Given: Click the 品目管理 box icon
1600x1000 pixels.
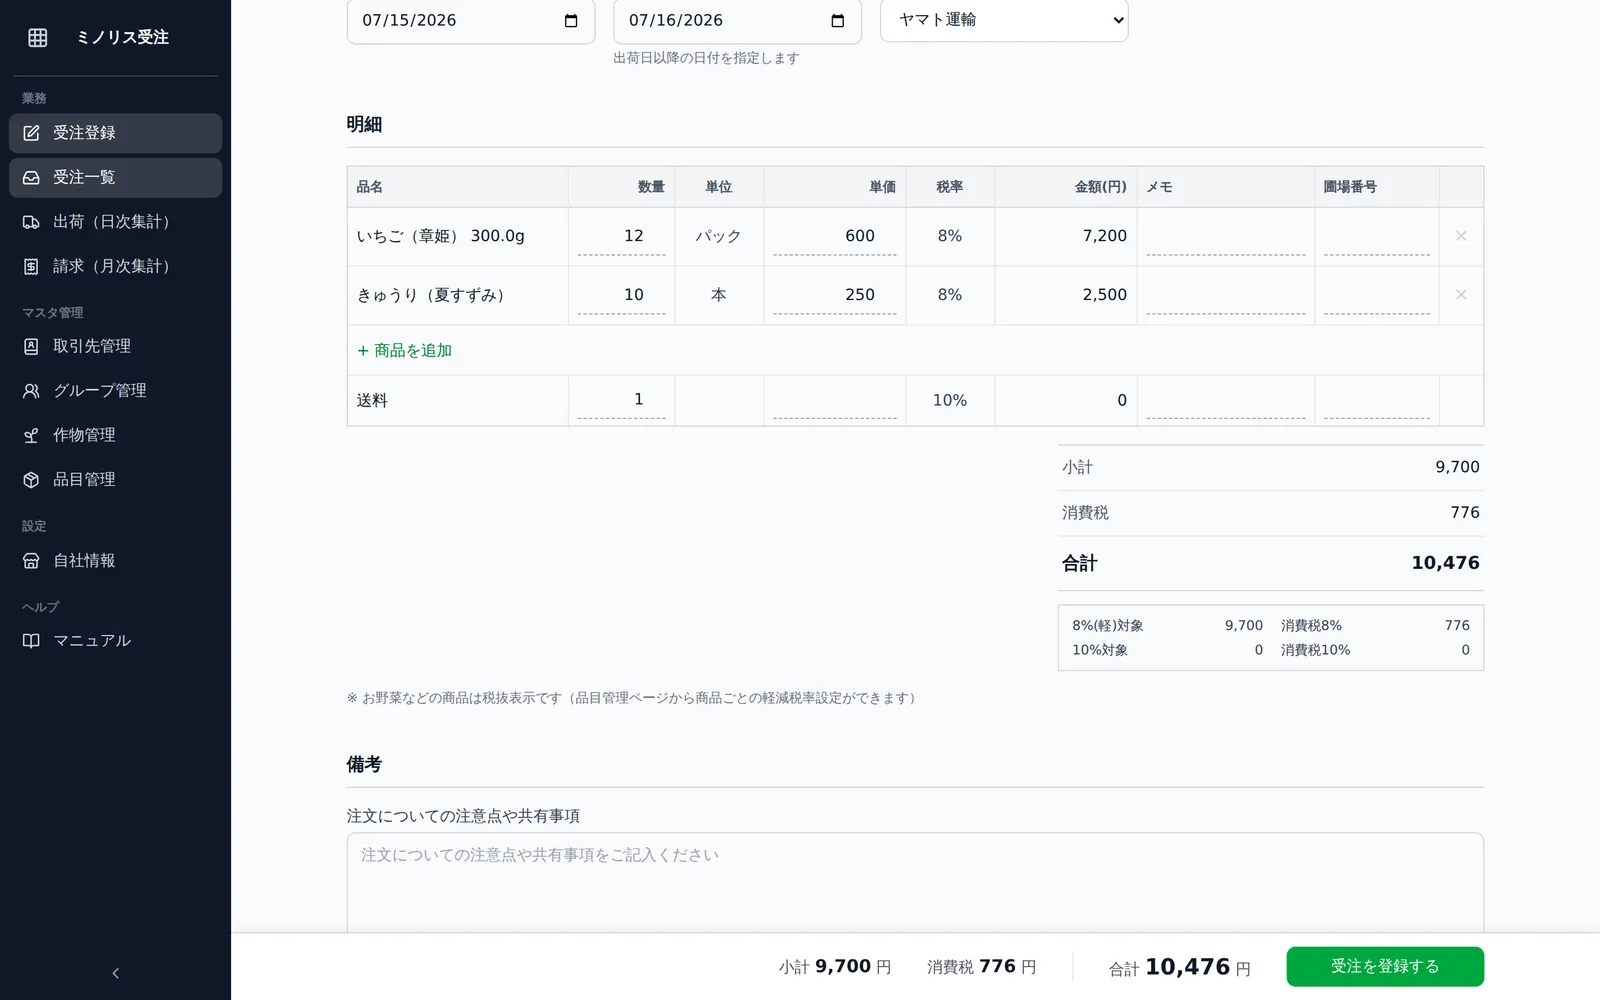Looking at the screenshot, I should coord(31,480).
